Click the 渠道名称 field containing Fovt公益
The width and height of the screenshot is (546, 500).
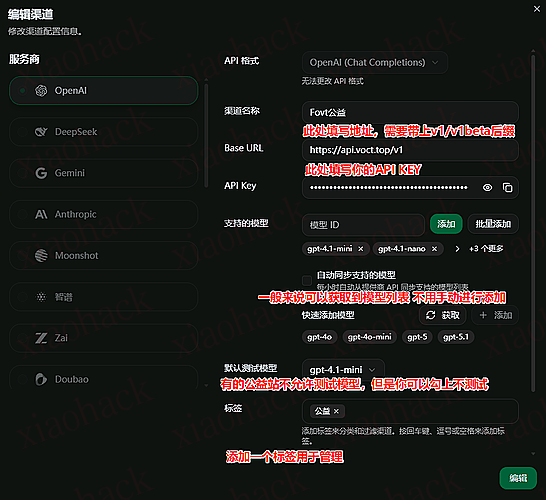tap(410, 112)
